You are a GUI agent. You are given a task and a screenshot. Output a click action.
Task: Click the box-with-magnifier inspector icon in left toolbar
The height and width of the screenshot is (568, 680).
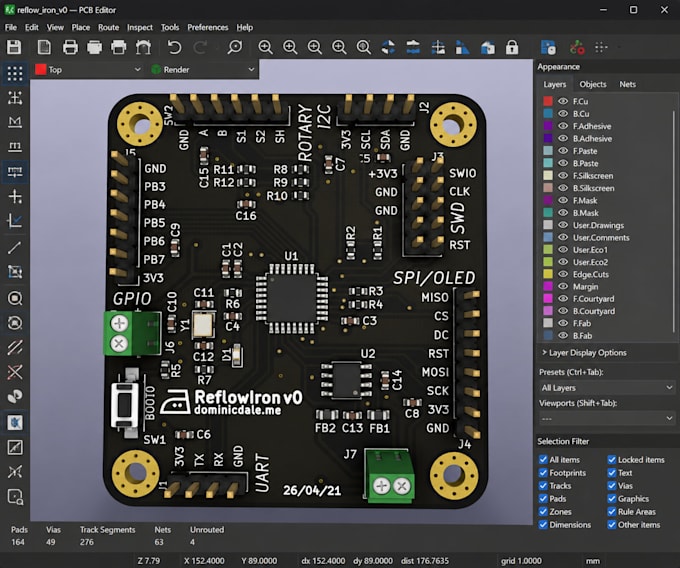[15, 497]
